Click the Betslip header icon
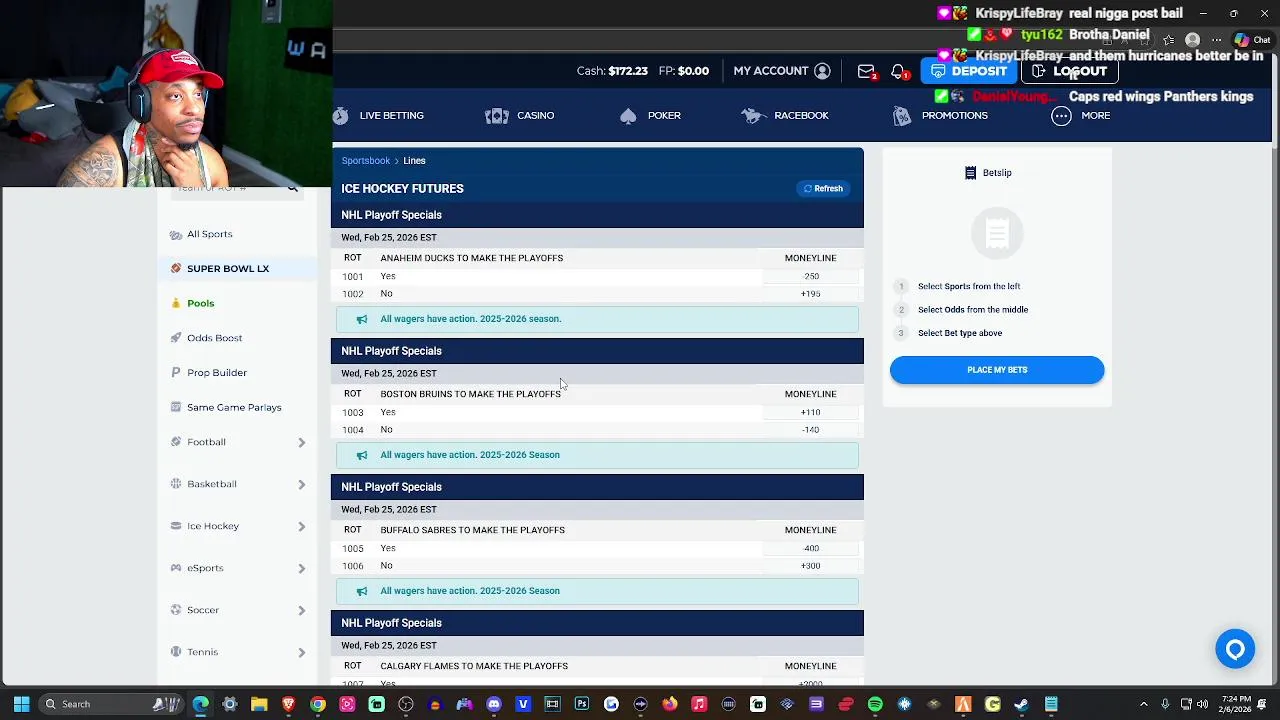Viewport: 1280px width, 720px height. [x=970, y=173]
